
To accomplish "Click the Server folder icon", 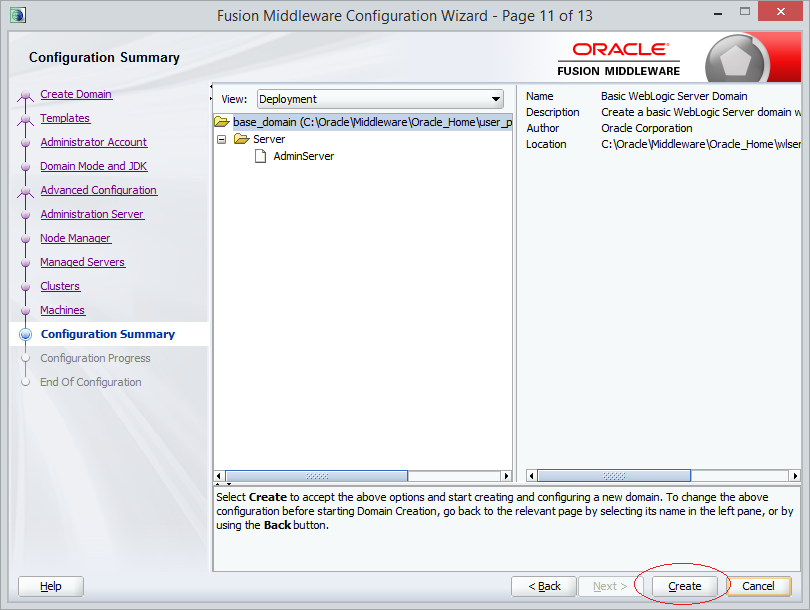I will pos(241,139).
